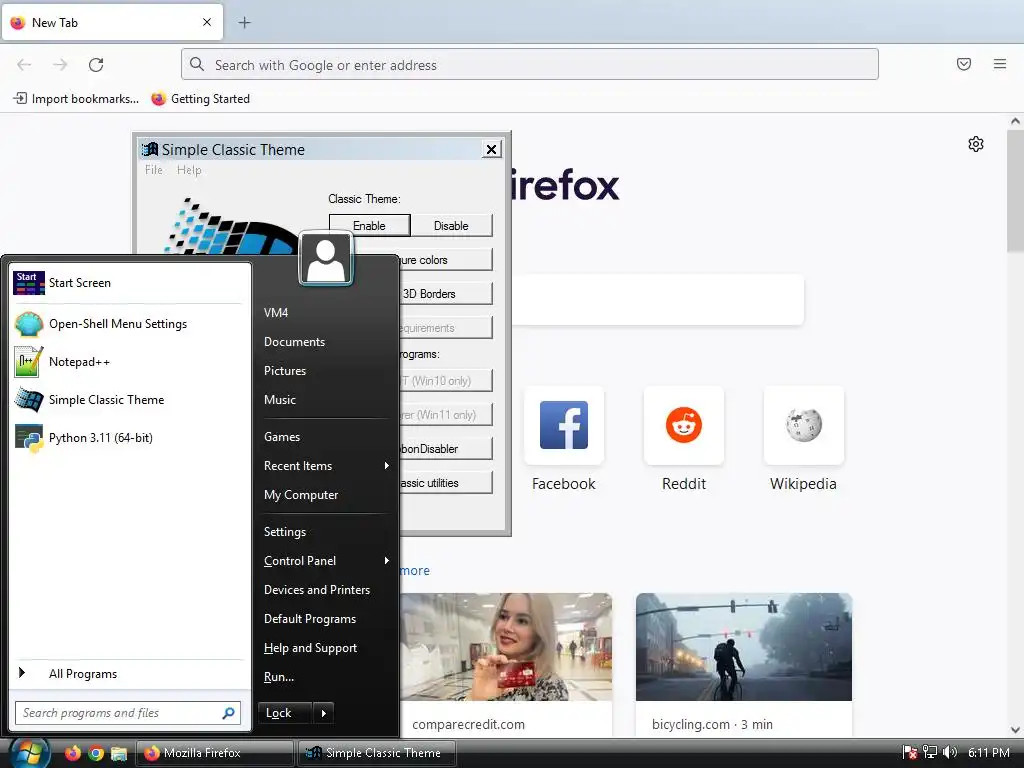Open the comparecredit.com story thumbnail
1024x768 pixels.
coord(507,647)
